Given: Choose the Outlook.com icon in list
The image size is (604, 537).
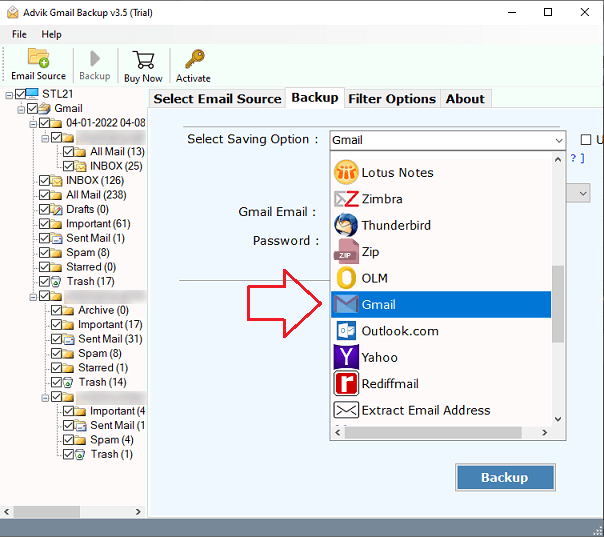Looking at the screenshot, I should coord(346,331).
